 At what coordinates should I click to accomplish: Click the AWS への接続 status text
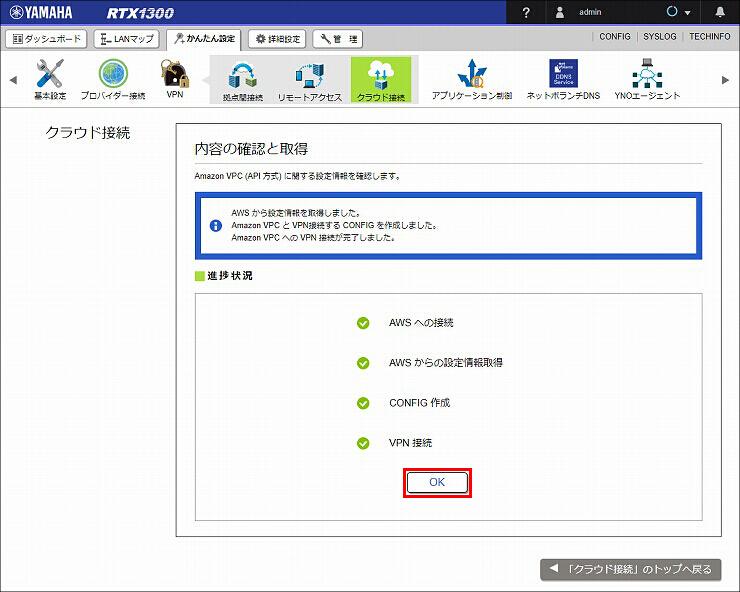coord(421,323)
